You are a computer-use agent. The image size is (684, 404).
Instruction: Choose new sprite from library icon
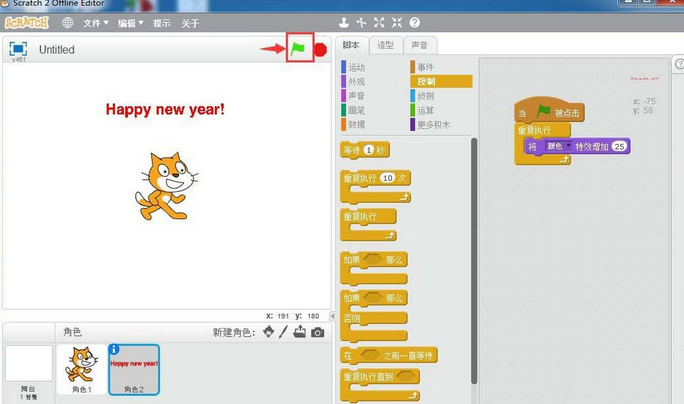click(268, 332)
